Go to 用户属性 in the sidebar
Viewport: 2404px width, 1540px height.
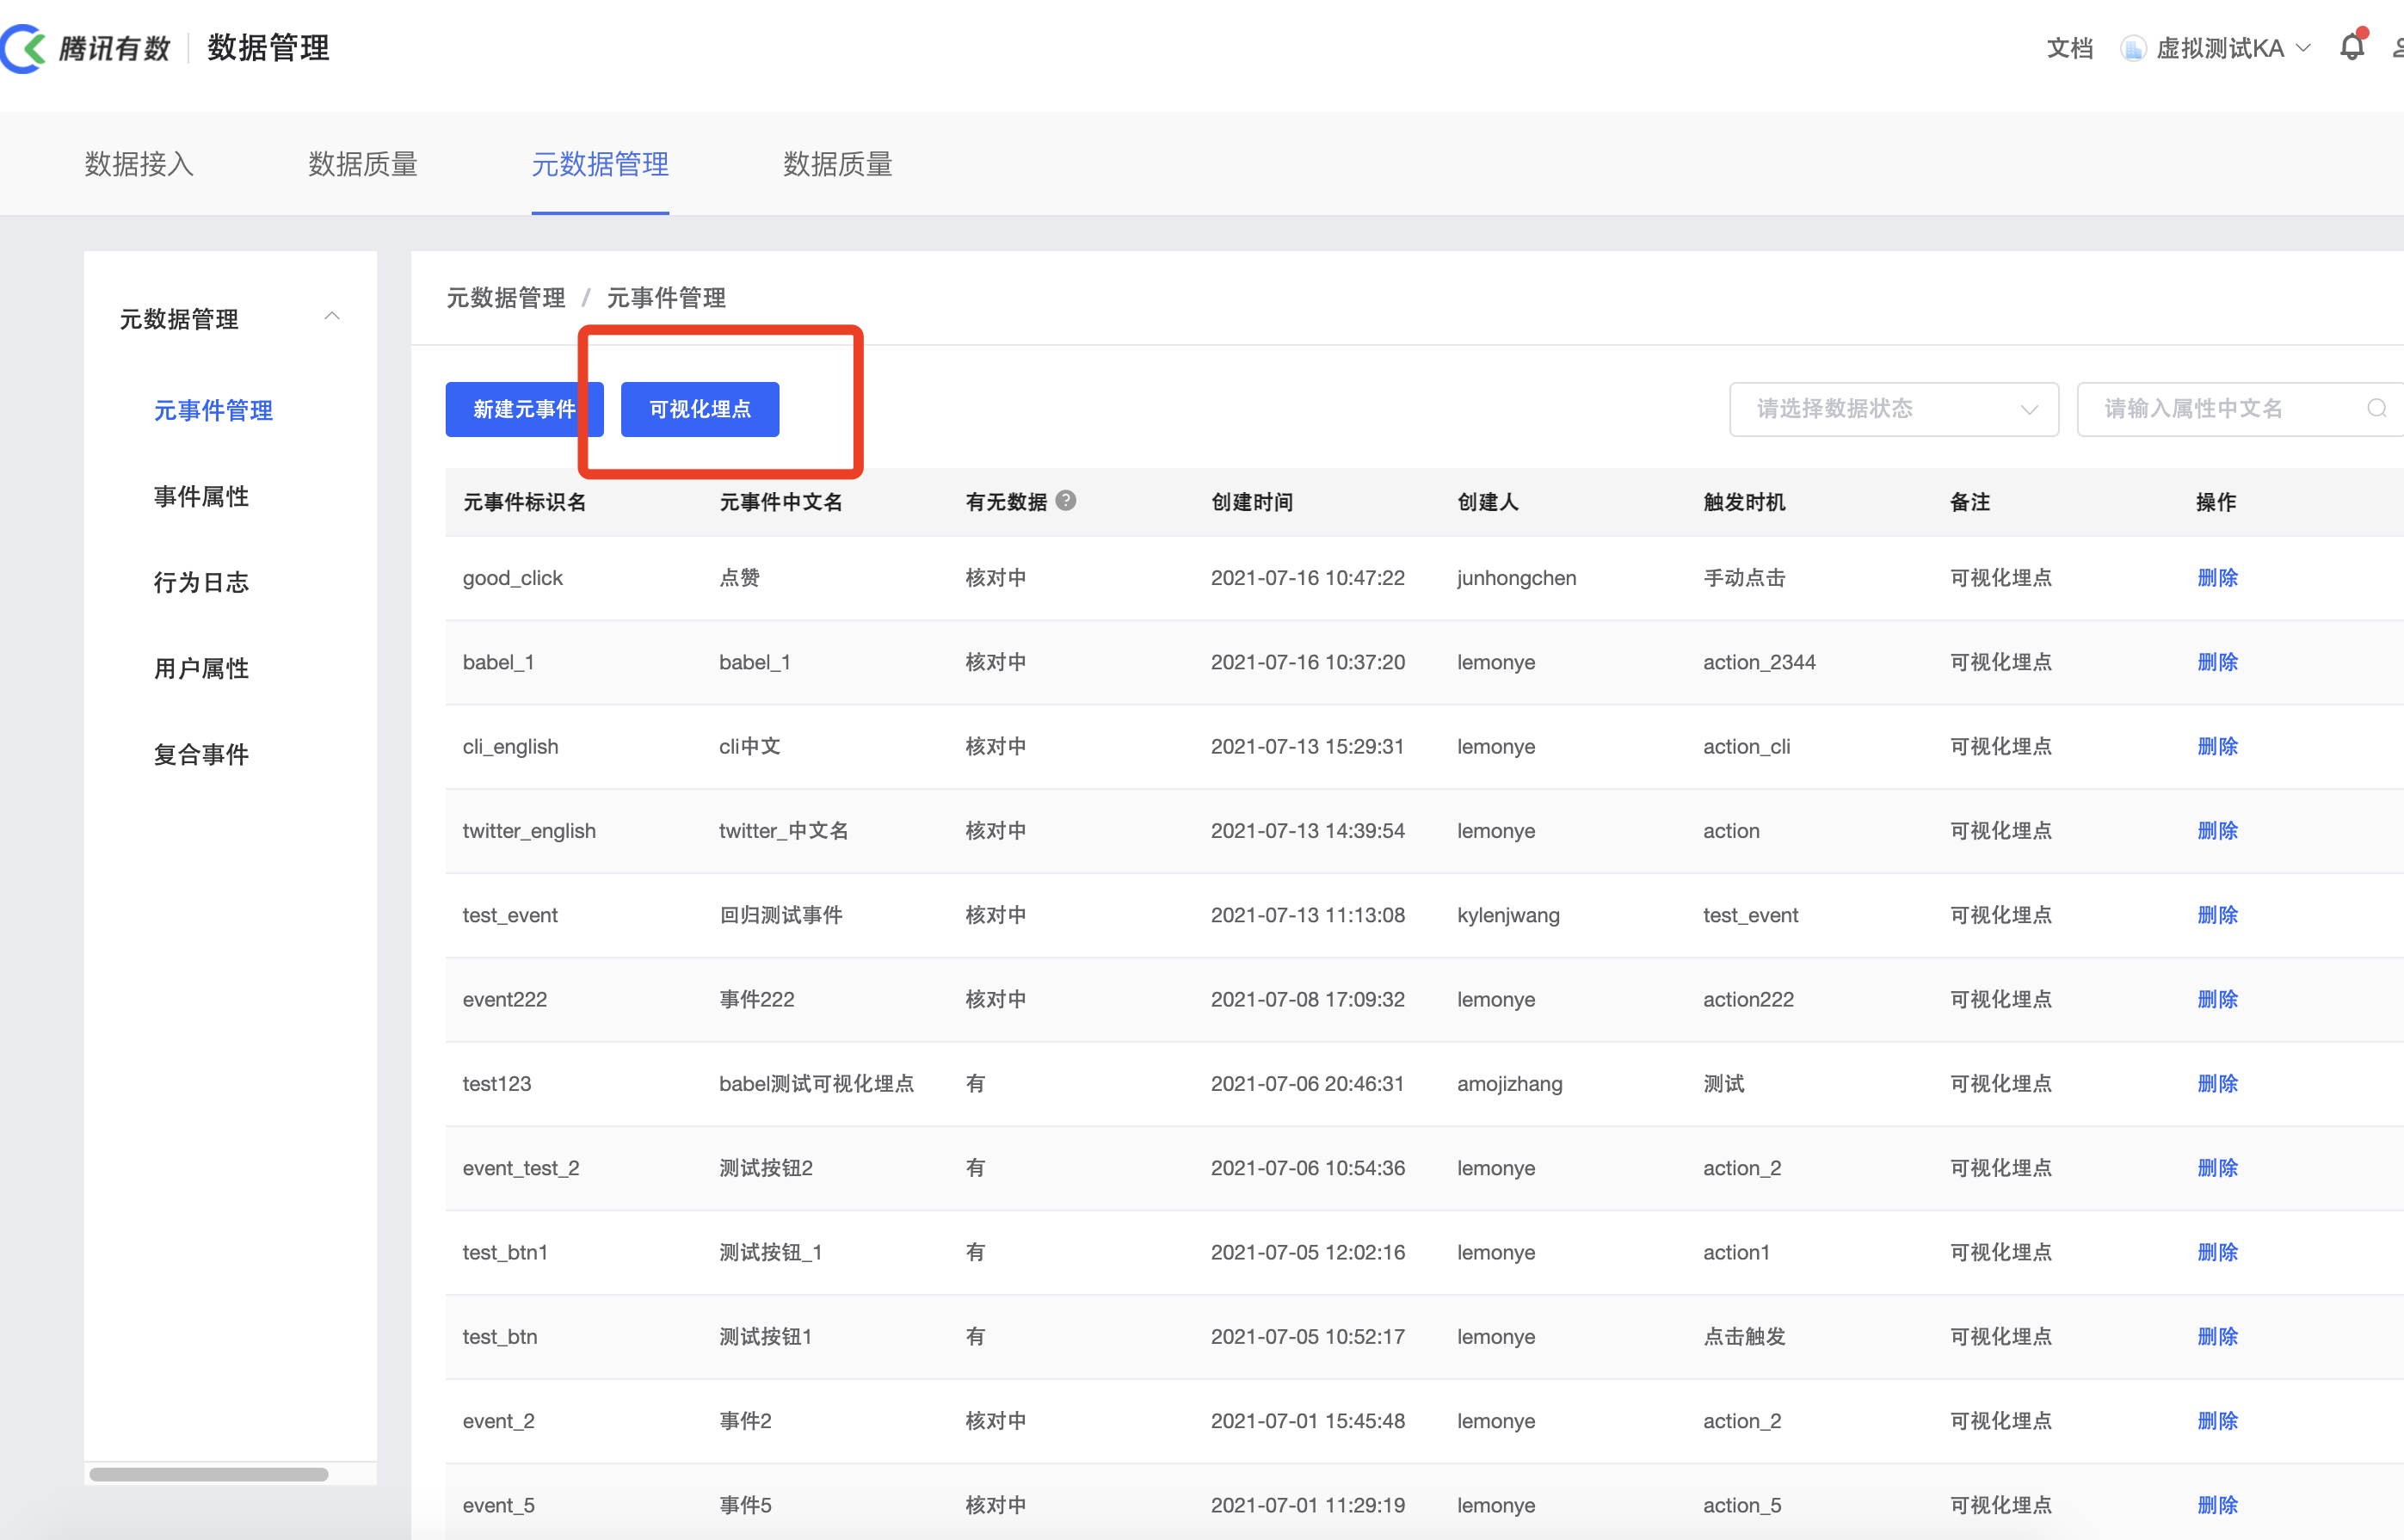(x=201, y=668)
